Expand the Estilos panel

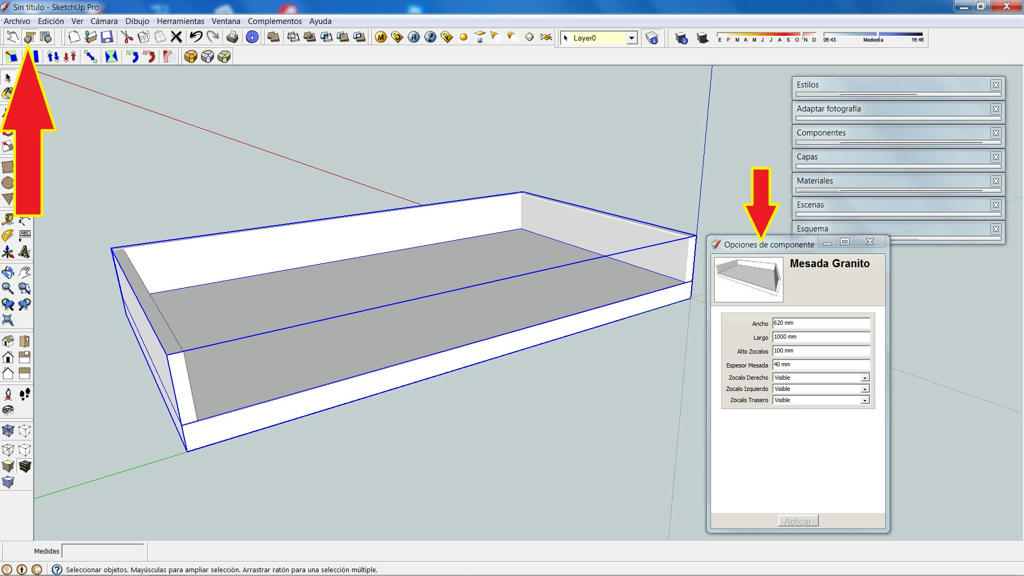point(891,85)
